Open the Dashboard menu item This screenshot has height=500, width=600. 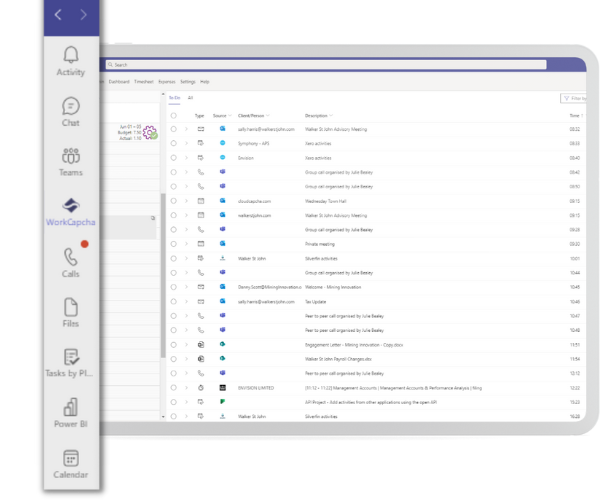[119, 81]
